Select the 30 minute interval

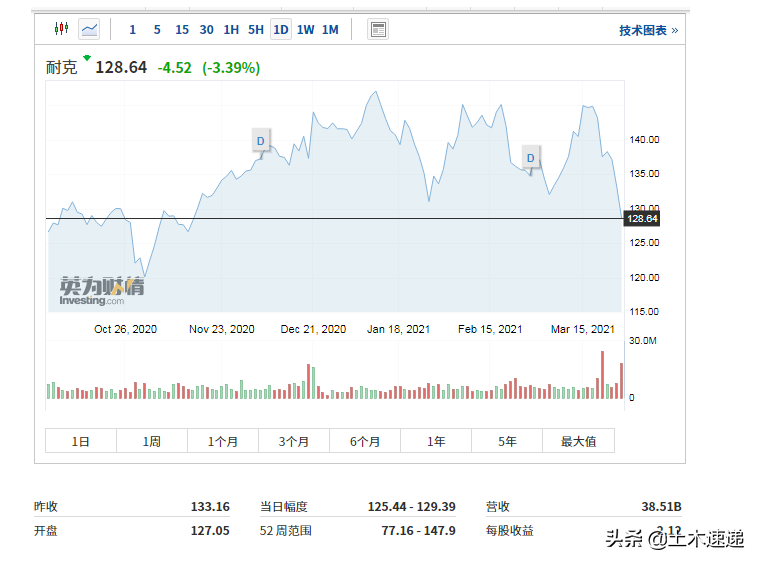pyautogui.click(x=206, y=30)
